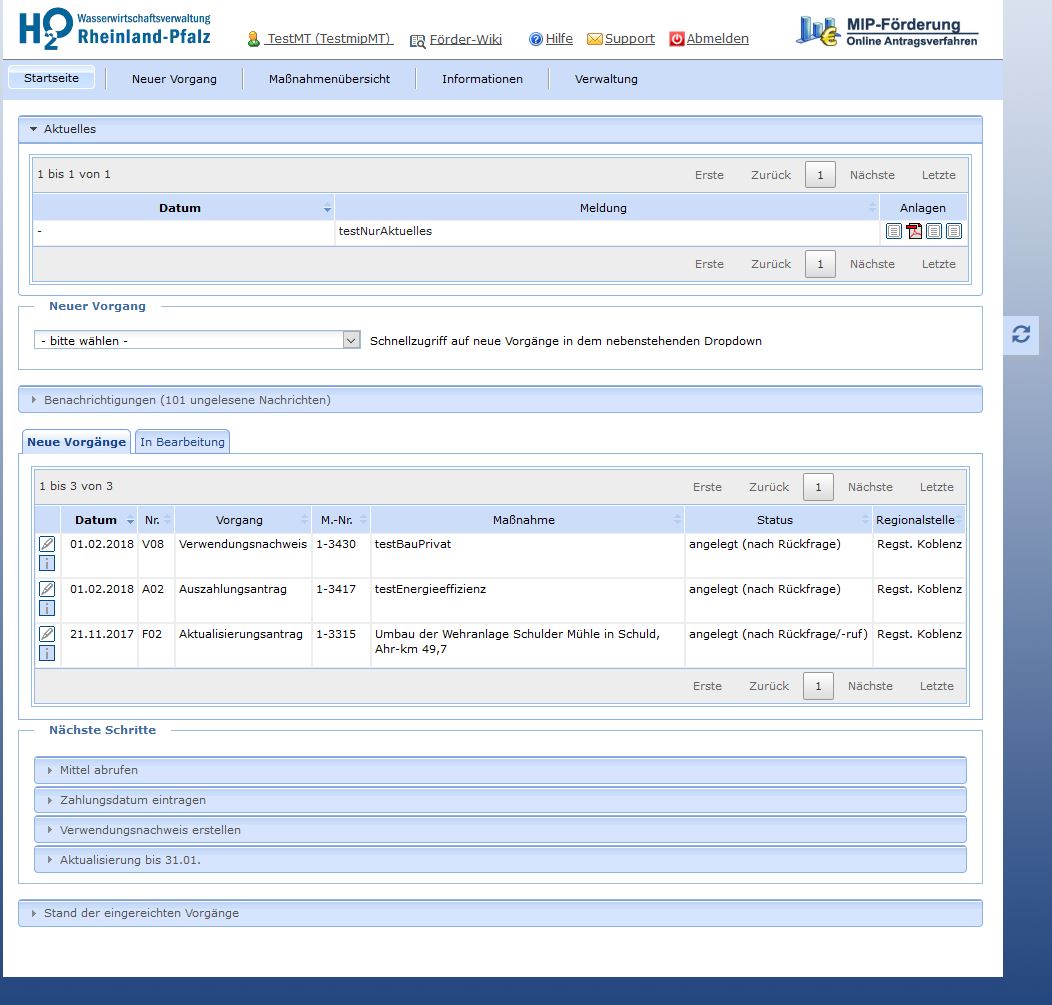Expand the Mittel abrufen section
The width and height of the screenshot is (1052, 1005).
pyautogui.click(x=500, y=770)
